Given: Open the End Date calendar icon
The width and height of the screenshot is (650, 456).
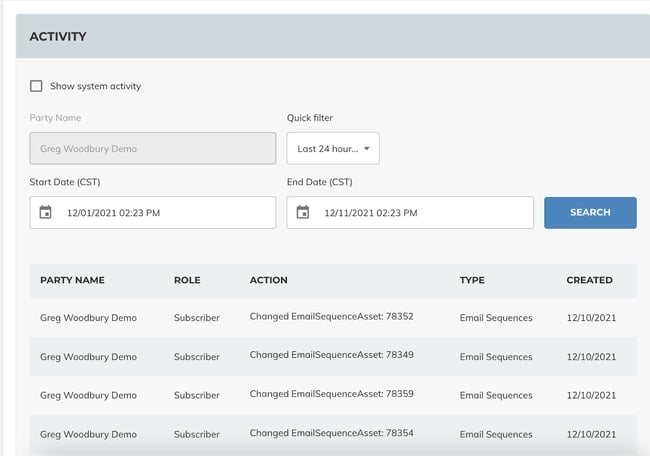Looking at the screenshot, I should pyautogui.click(x=303, y=212).
